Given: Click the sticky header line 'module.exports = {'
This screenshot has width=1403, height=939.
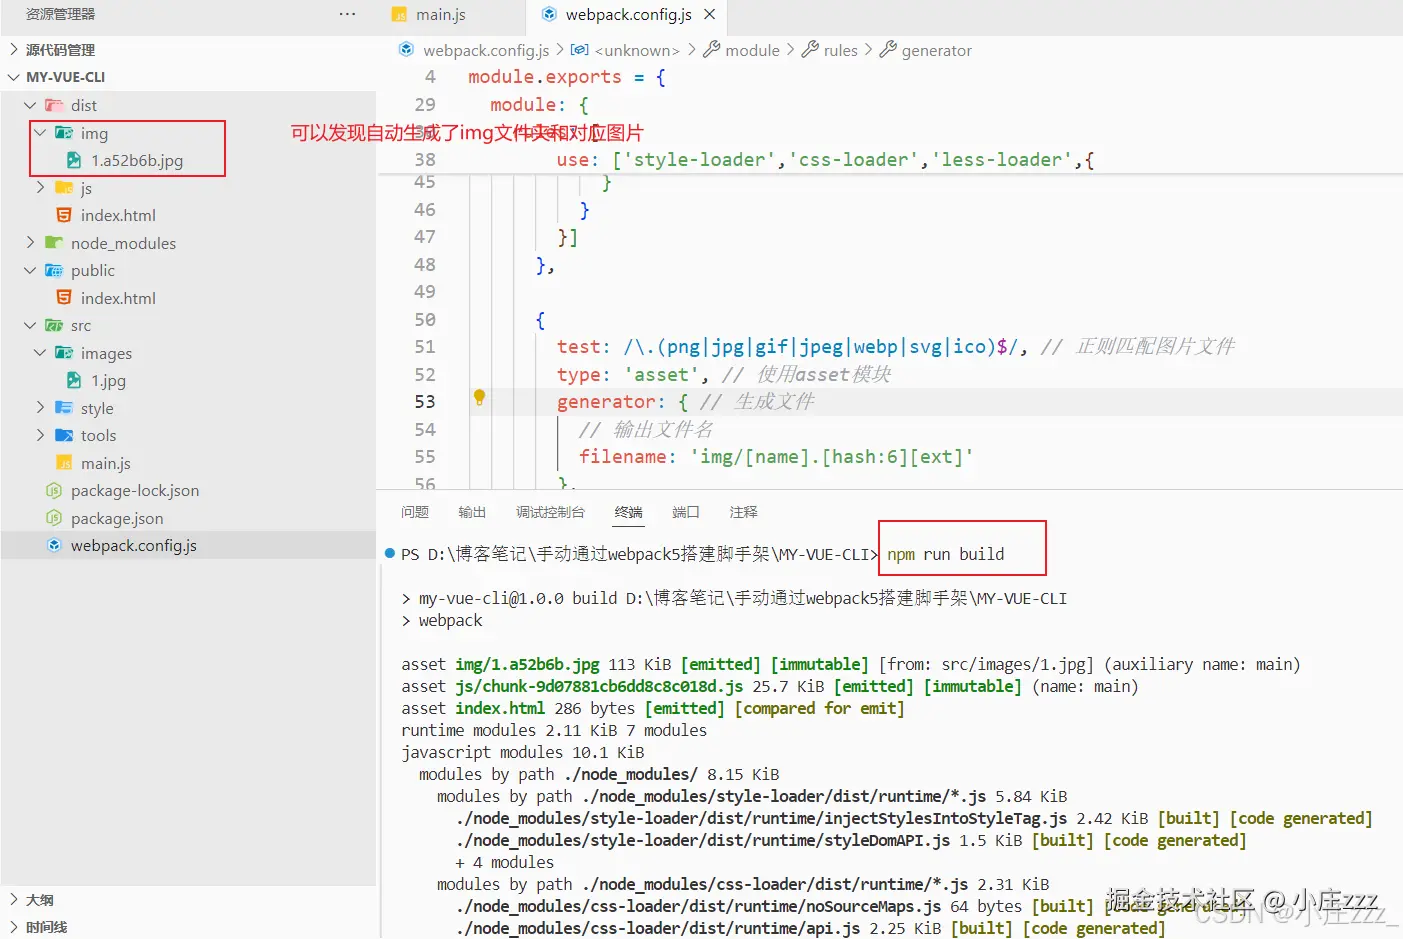Looking at the screenshot, I should [567, 77].
